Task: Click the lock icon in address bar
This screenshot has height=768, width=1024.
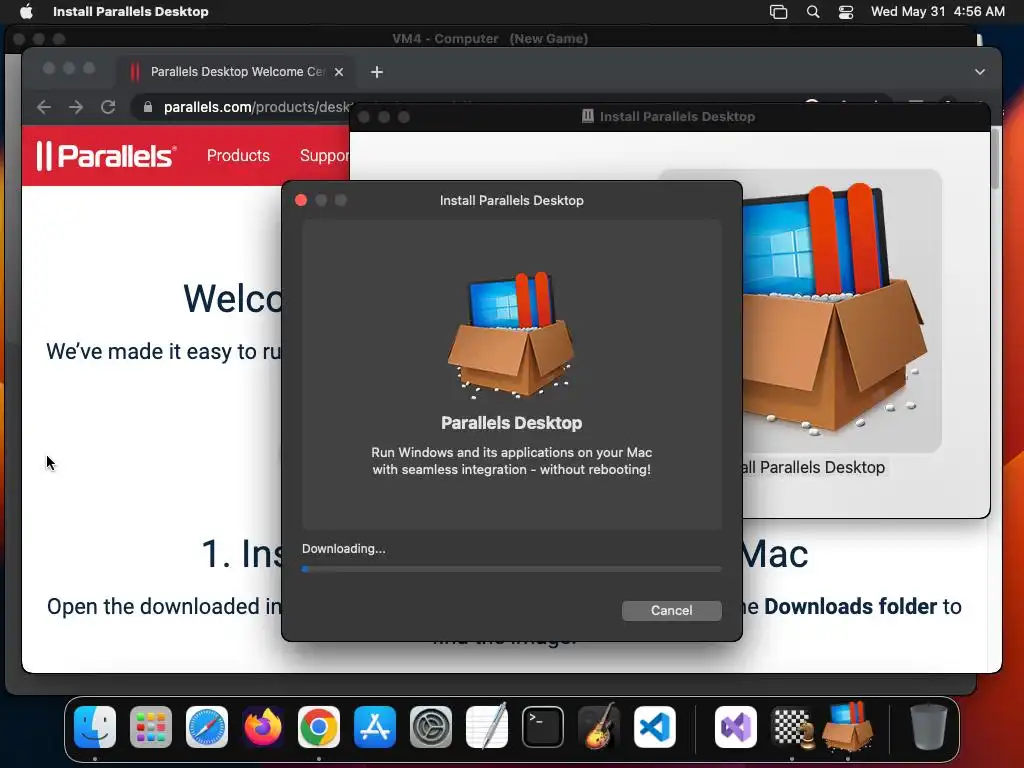Action: tap(148, 107)
